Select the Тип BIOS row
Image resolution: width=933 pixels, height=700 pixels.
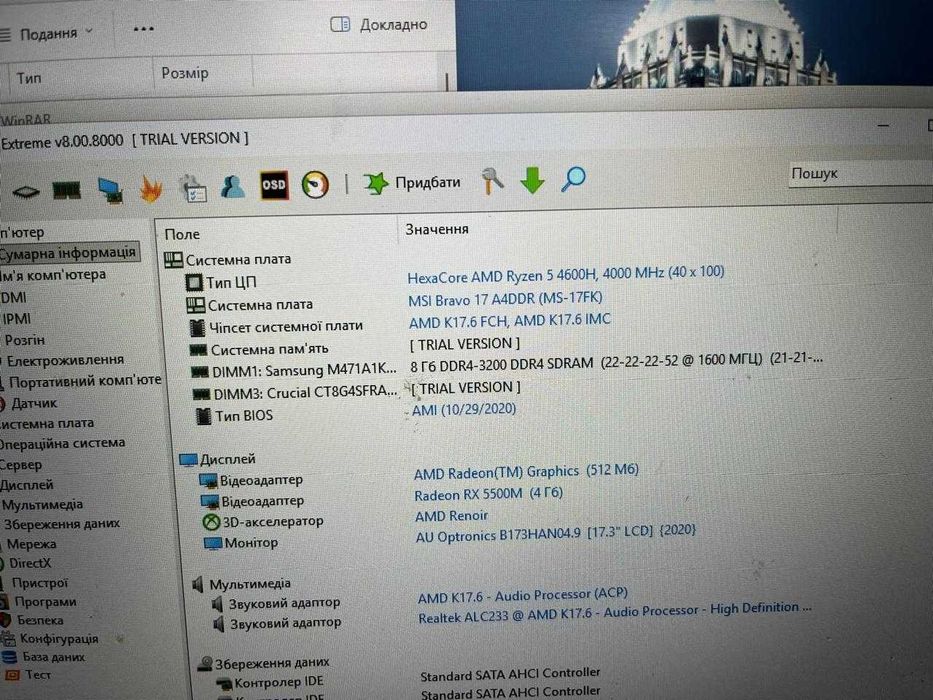(234, 415)
